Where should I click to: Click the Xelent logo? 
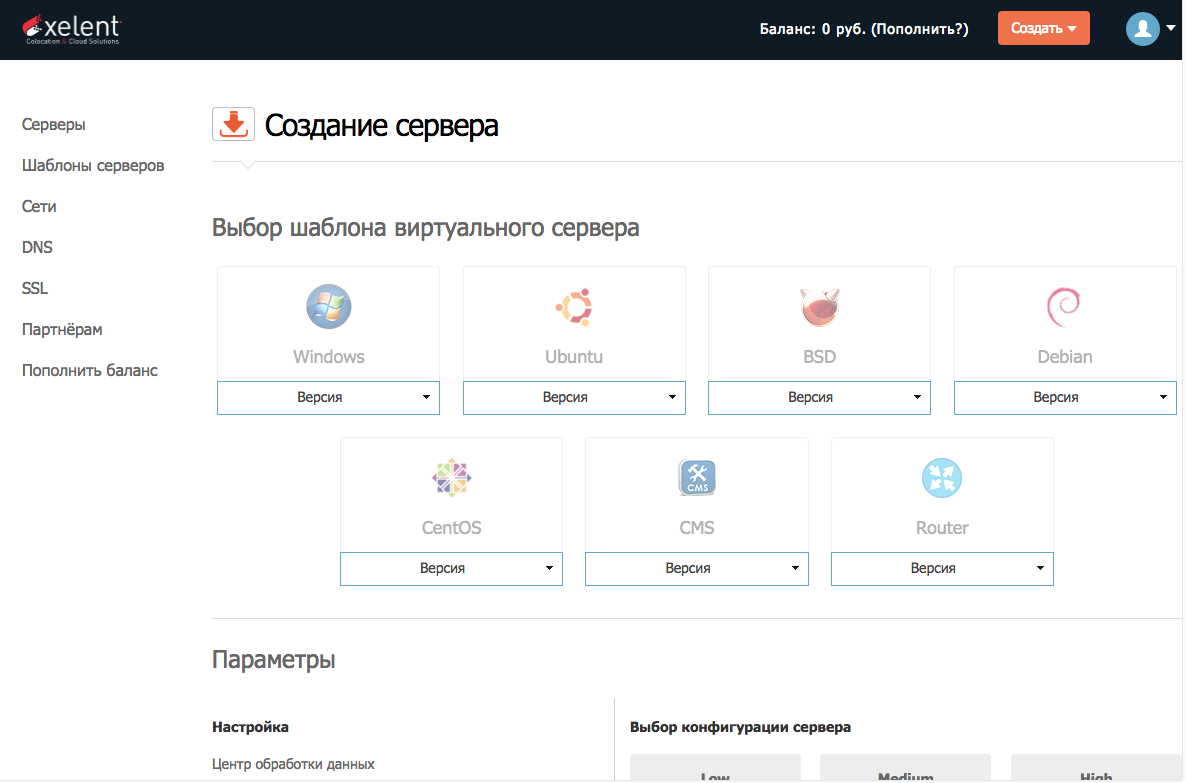70,28
